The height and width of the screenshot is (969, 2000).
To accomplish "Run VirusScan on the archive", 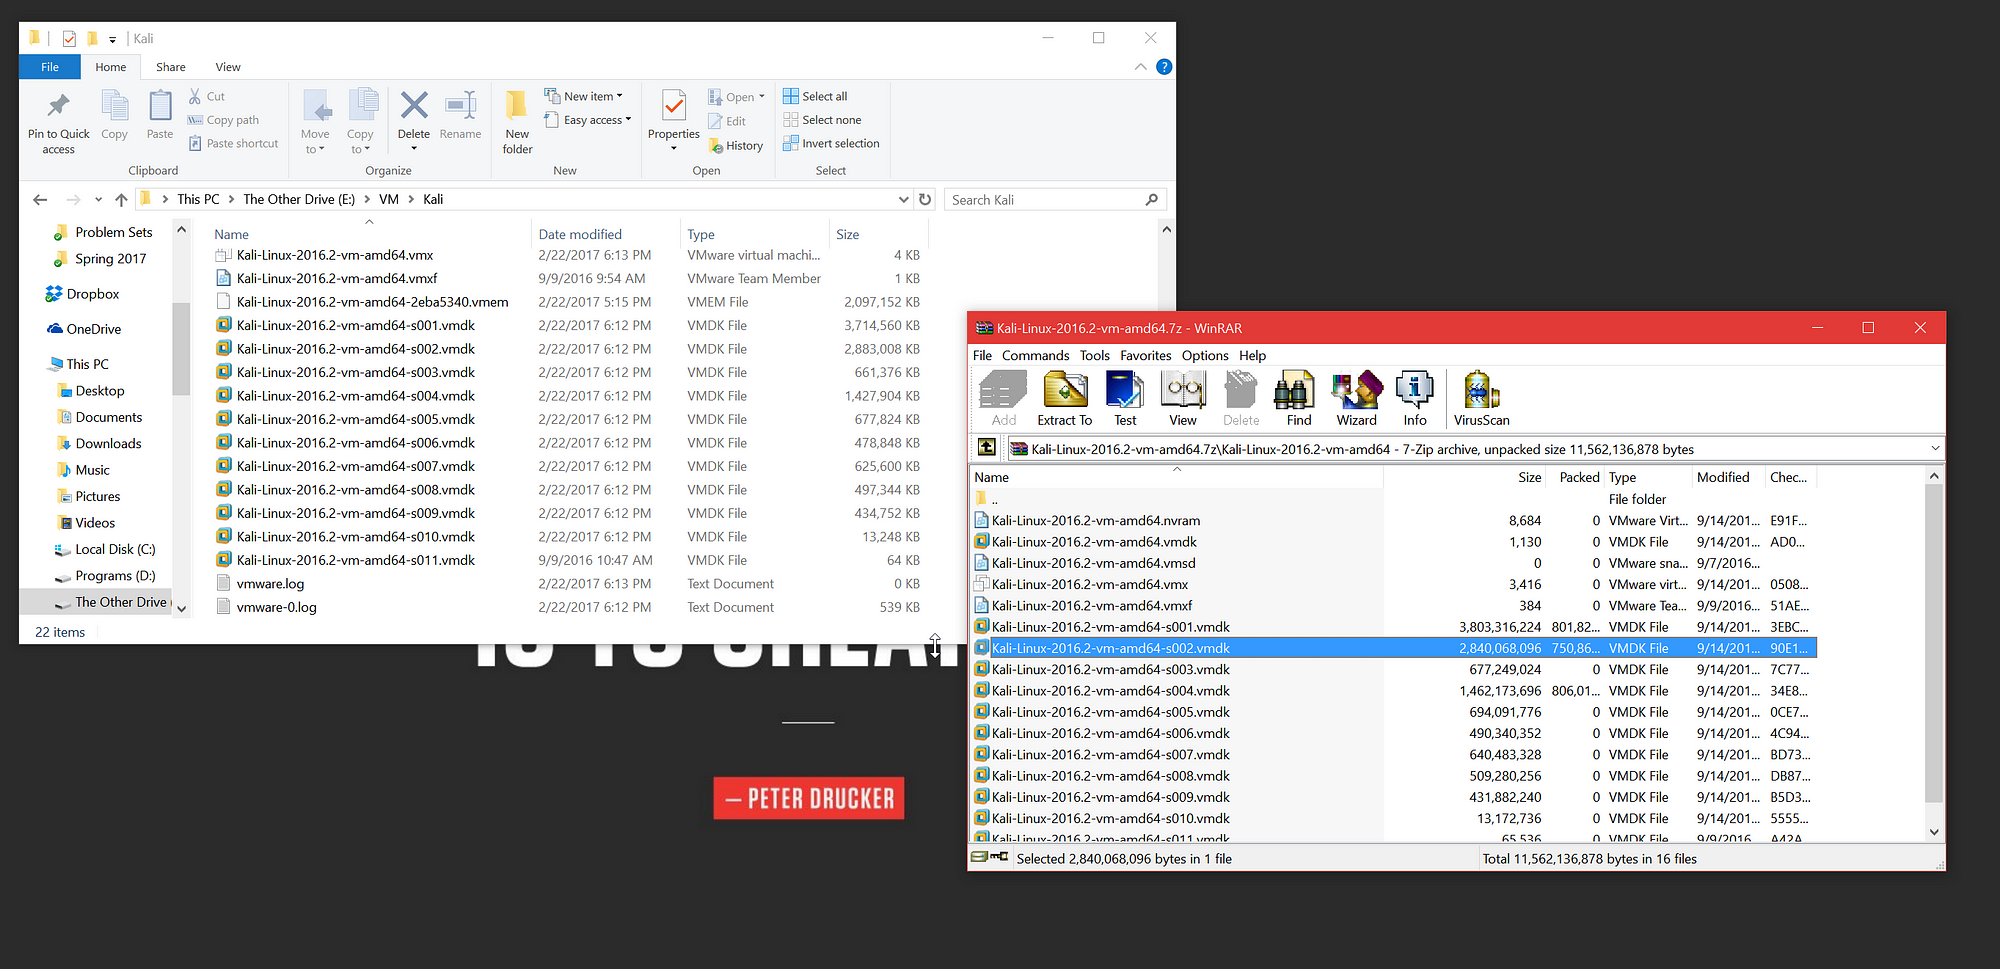I will coord(1481,398).
